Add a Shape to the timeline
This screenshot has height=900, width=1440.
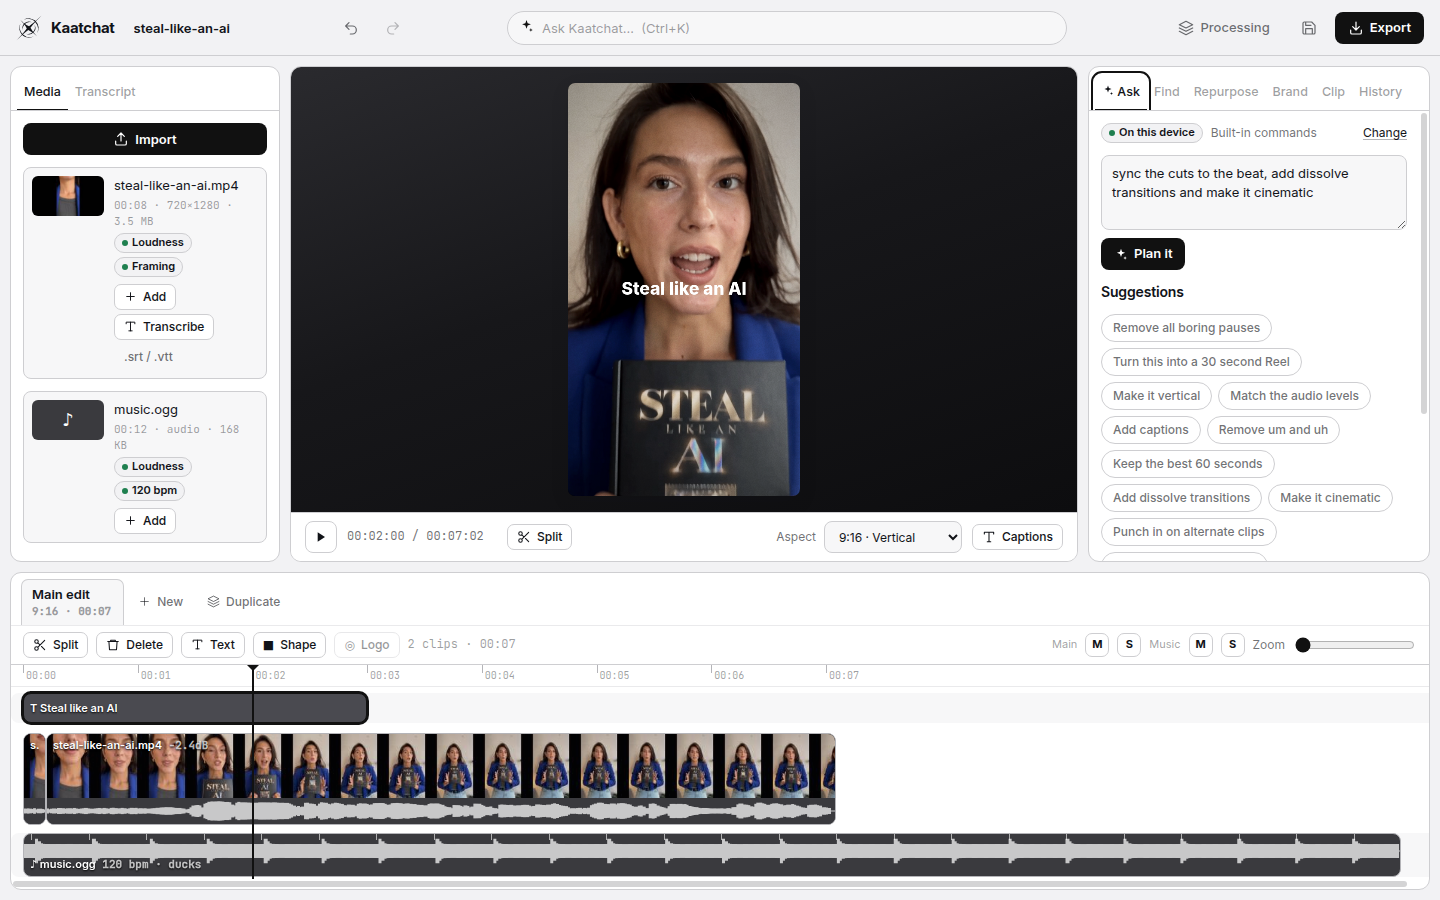(x=290, y=645)
